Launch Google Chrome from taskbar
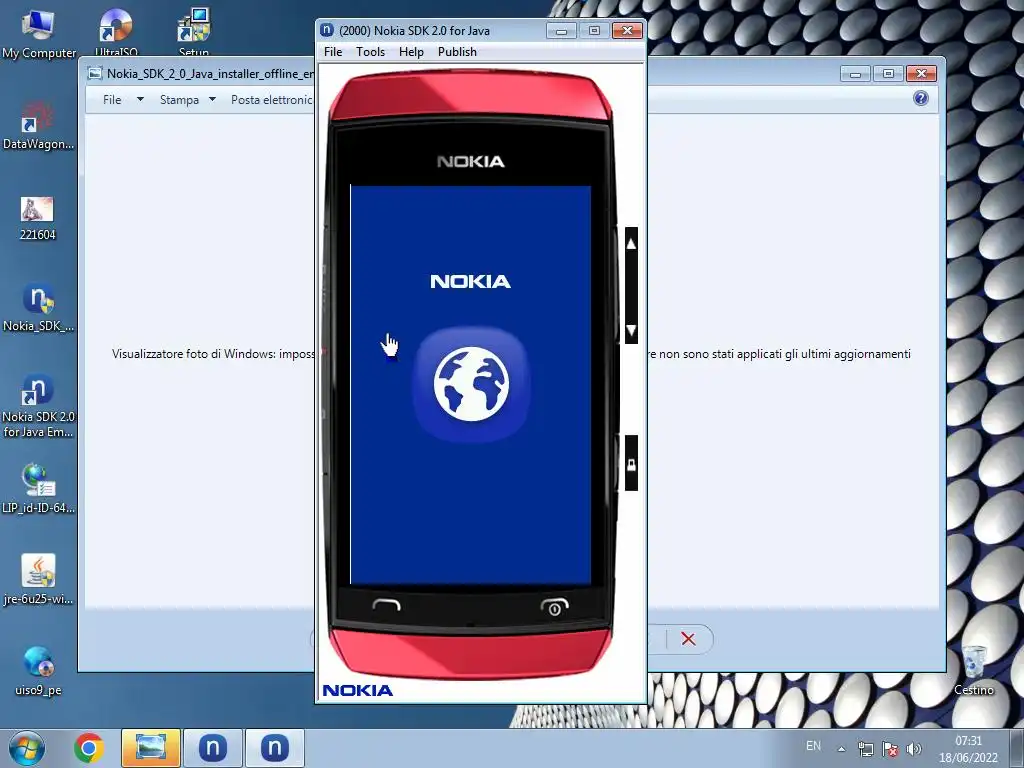Screen dimensions: 1024x768 click(x=89, y=748)
